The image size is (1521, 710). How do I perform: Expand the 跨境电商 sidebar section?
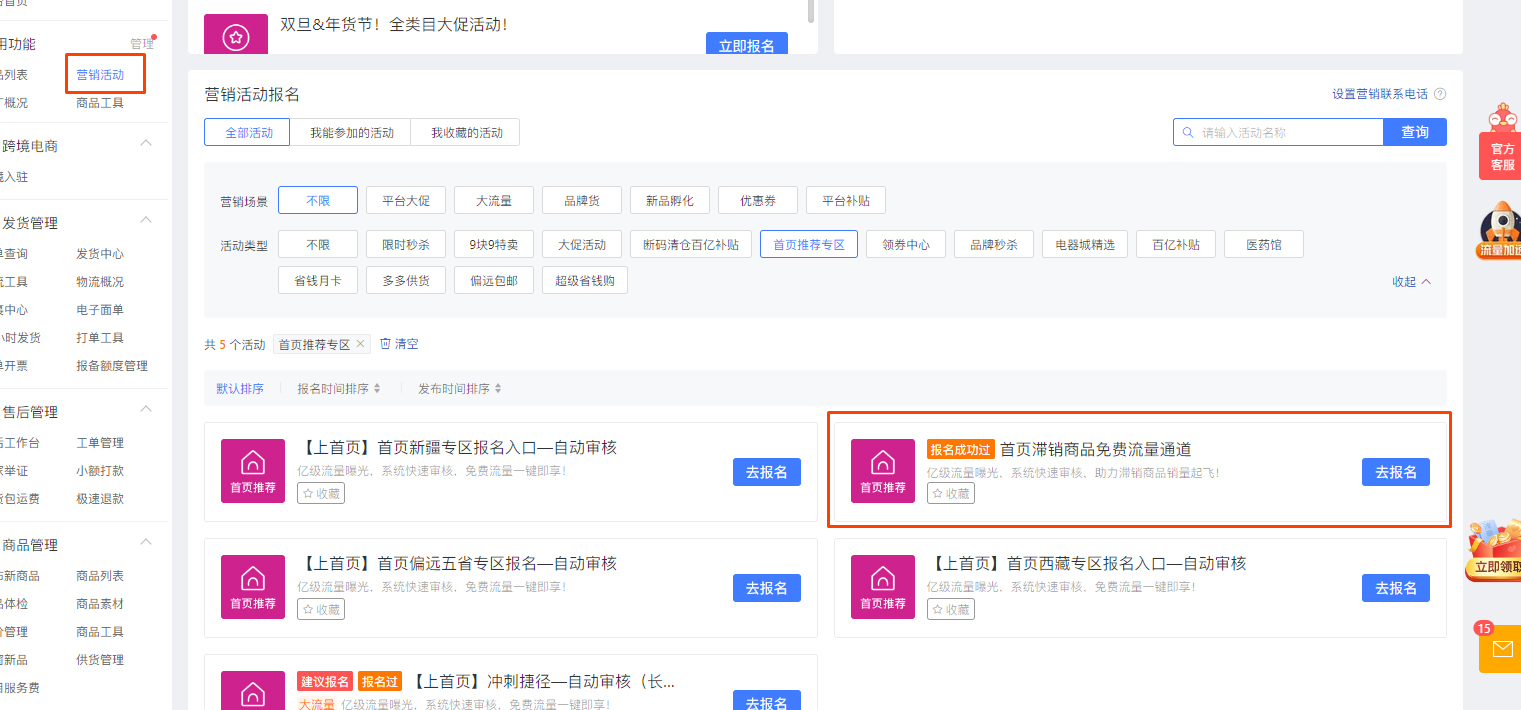[x=146, y=142]
